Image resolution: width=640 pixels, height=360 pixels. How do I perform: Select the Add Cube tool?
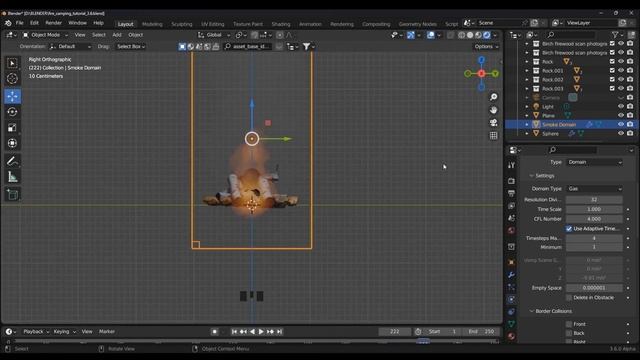12,195
